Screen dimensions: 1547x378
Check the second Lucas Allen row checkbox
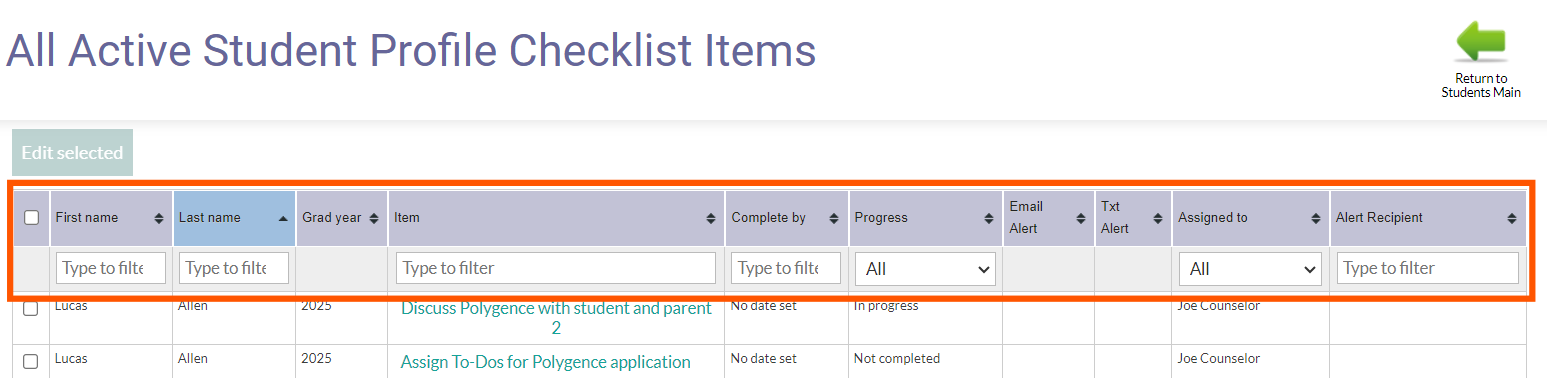(x=31, y=361)
